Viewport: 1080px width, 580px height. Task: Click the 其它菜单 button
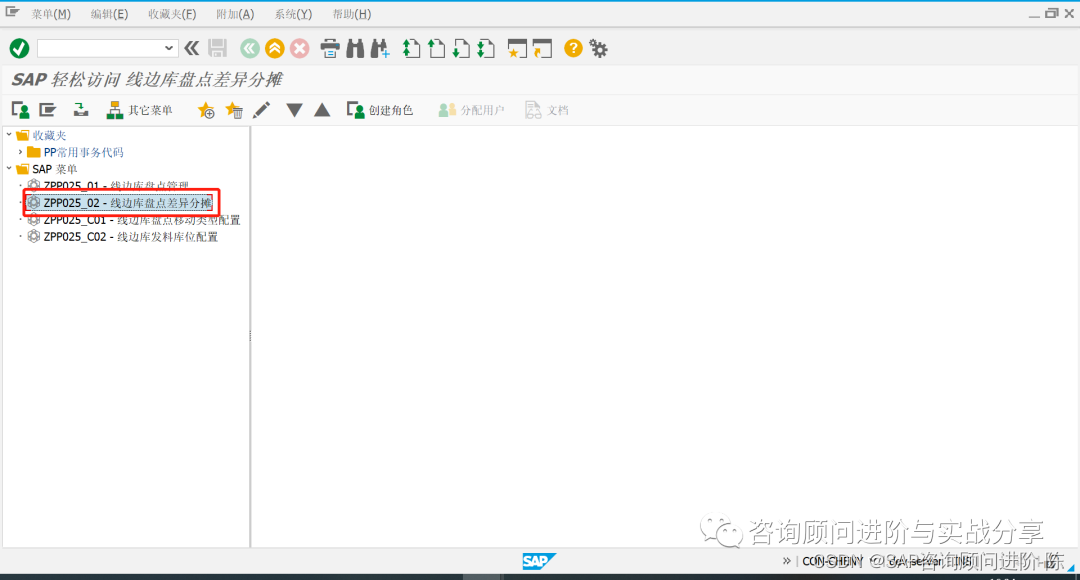pyautogui.click(x=139, y=110)
